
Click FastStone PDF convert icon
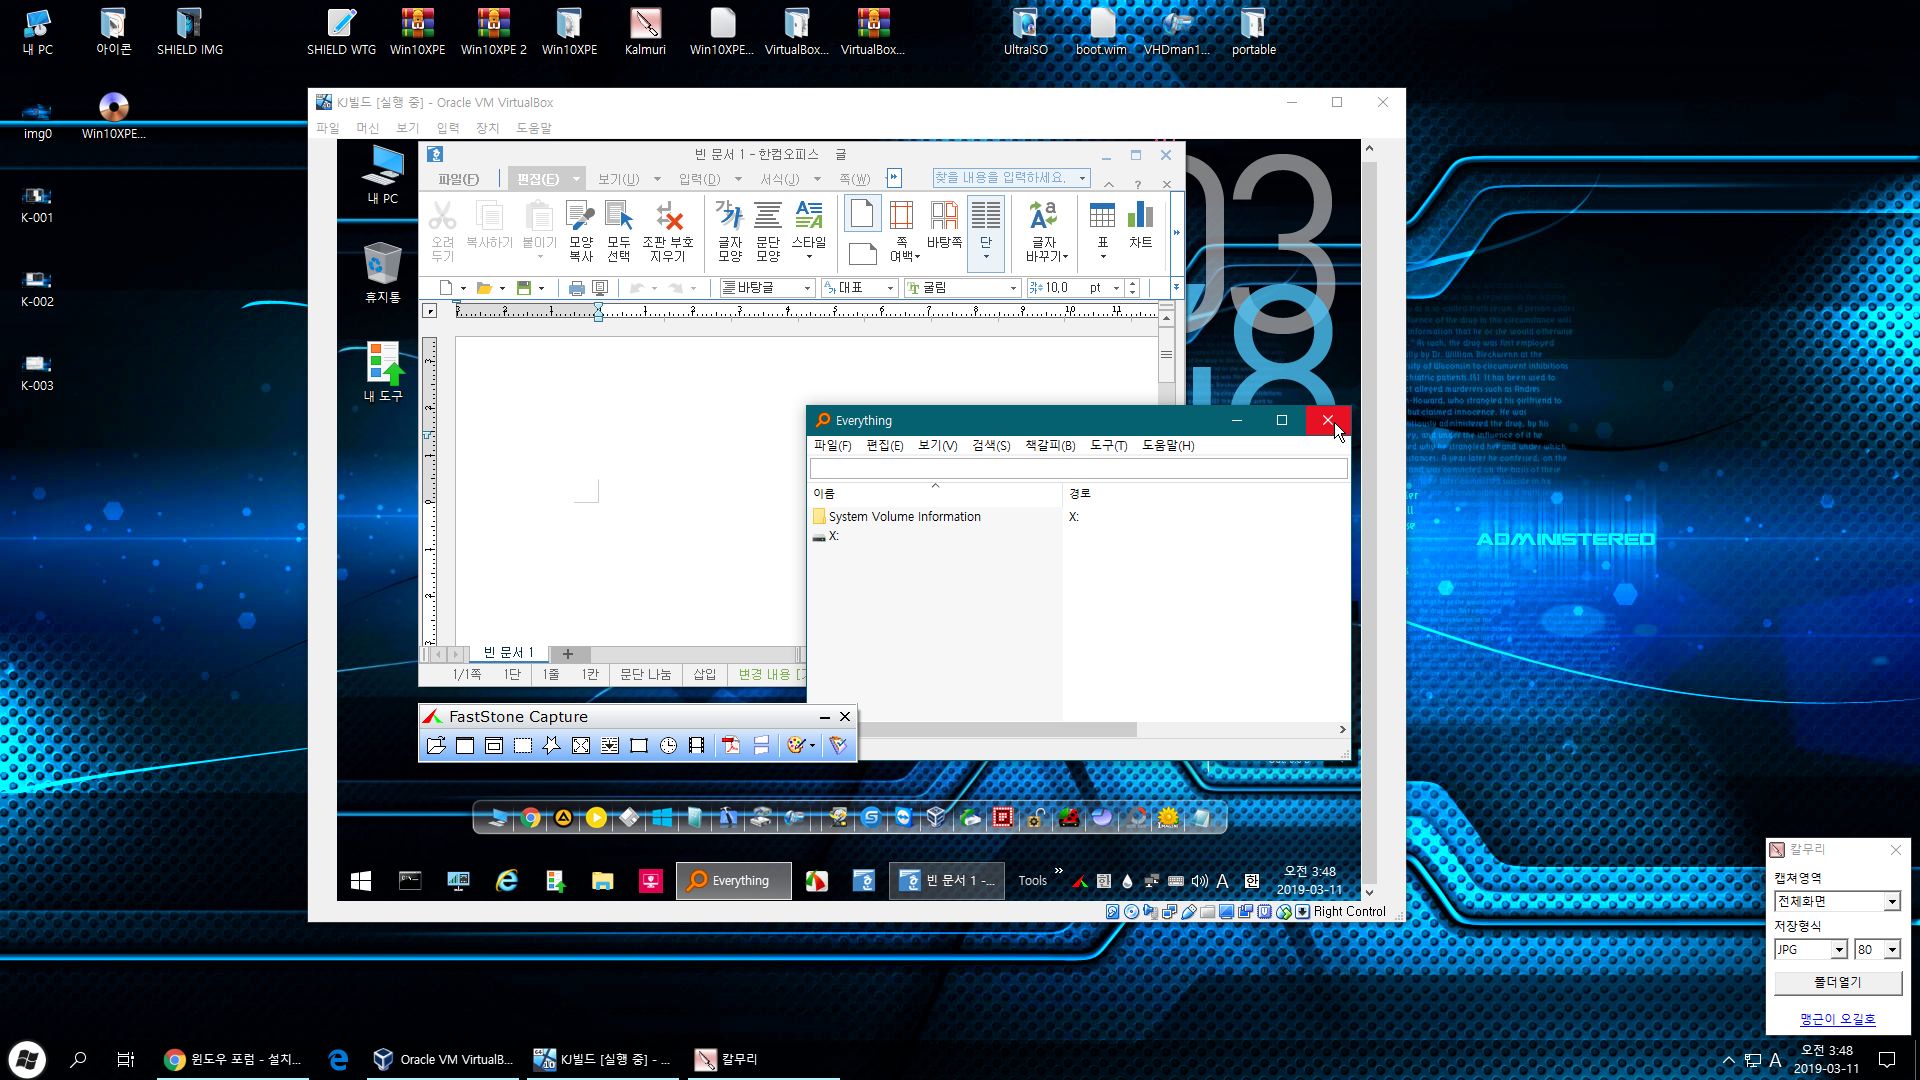coord(731,746)
